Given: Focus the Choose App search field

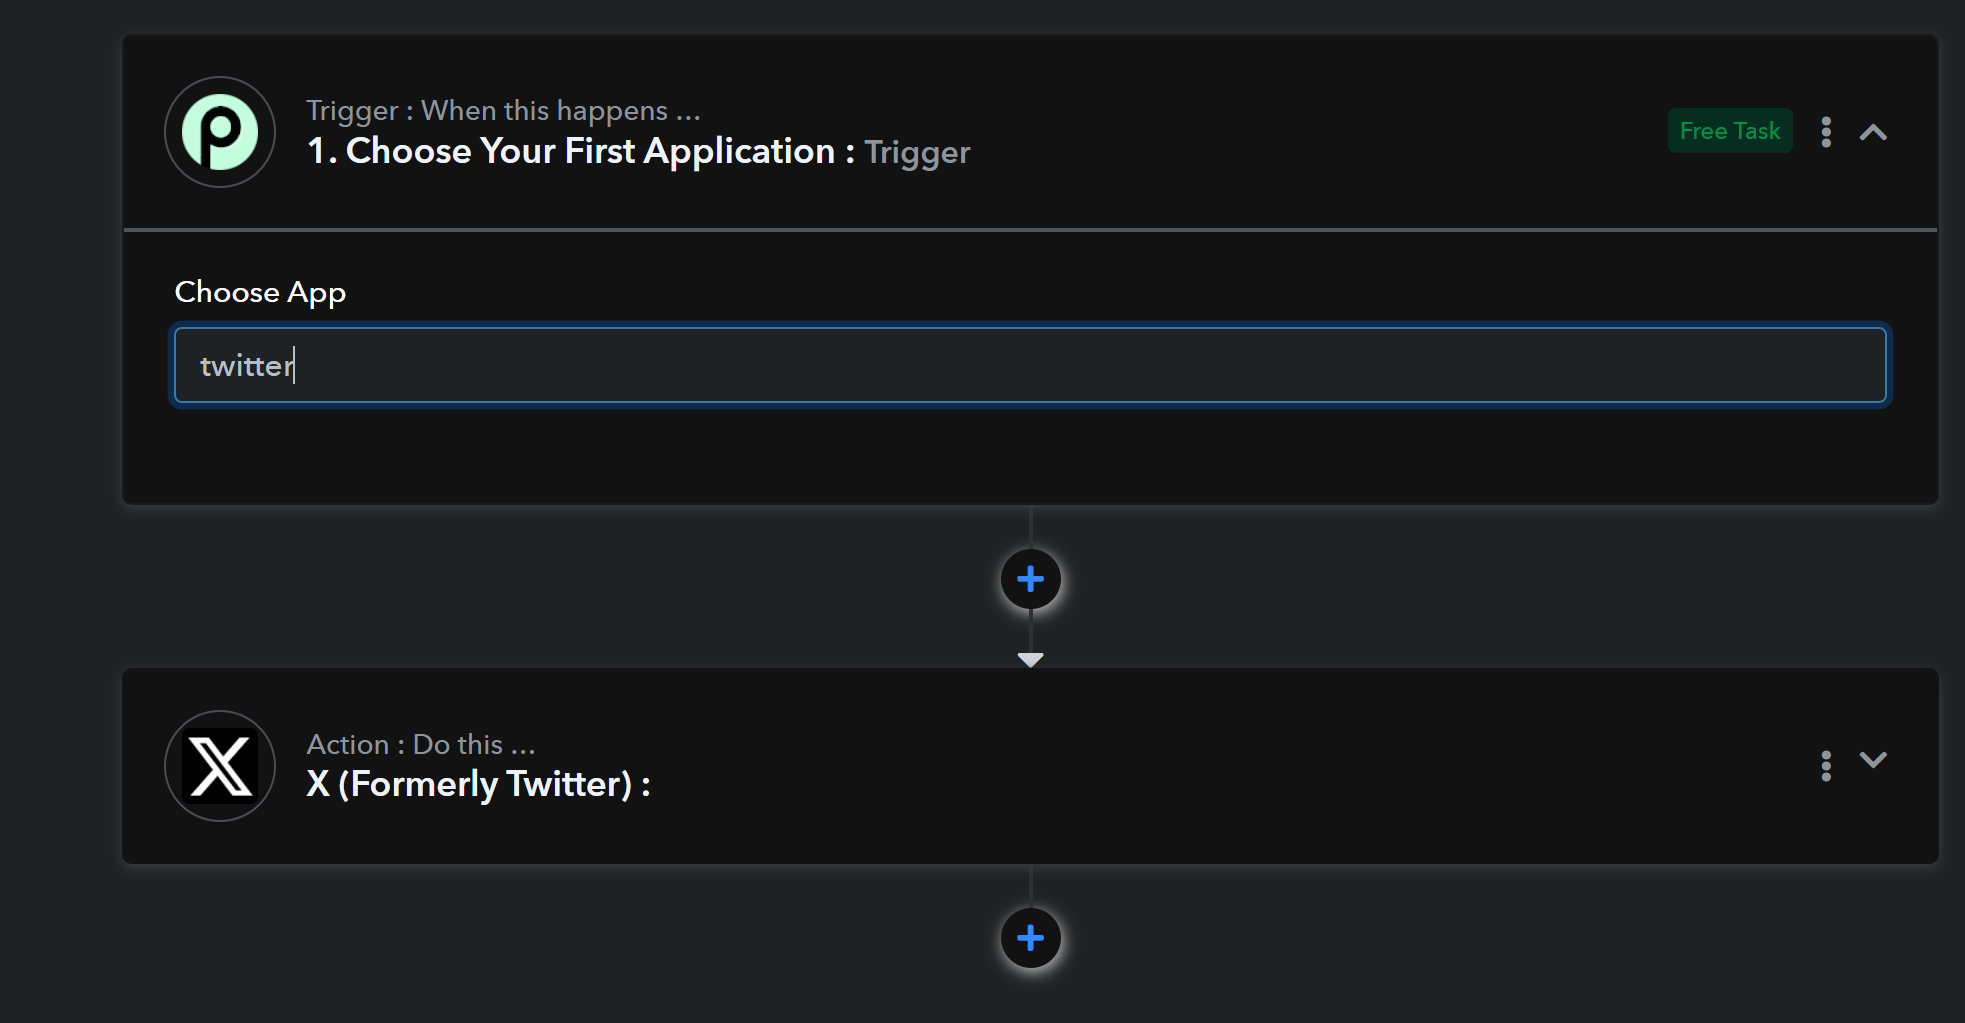Looking at the screenshot, I should (1030, 365).
